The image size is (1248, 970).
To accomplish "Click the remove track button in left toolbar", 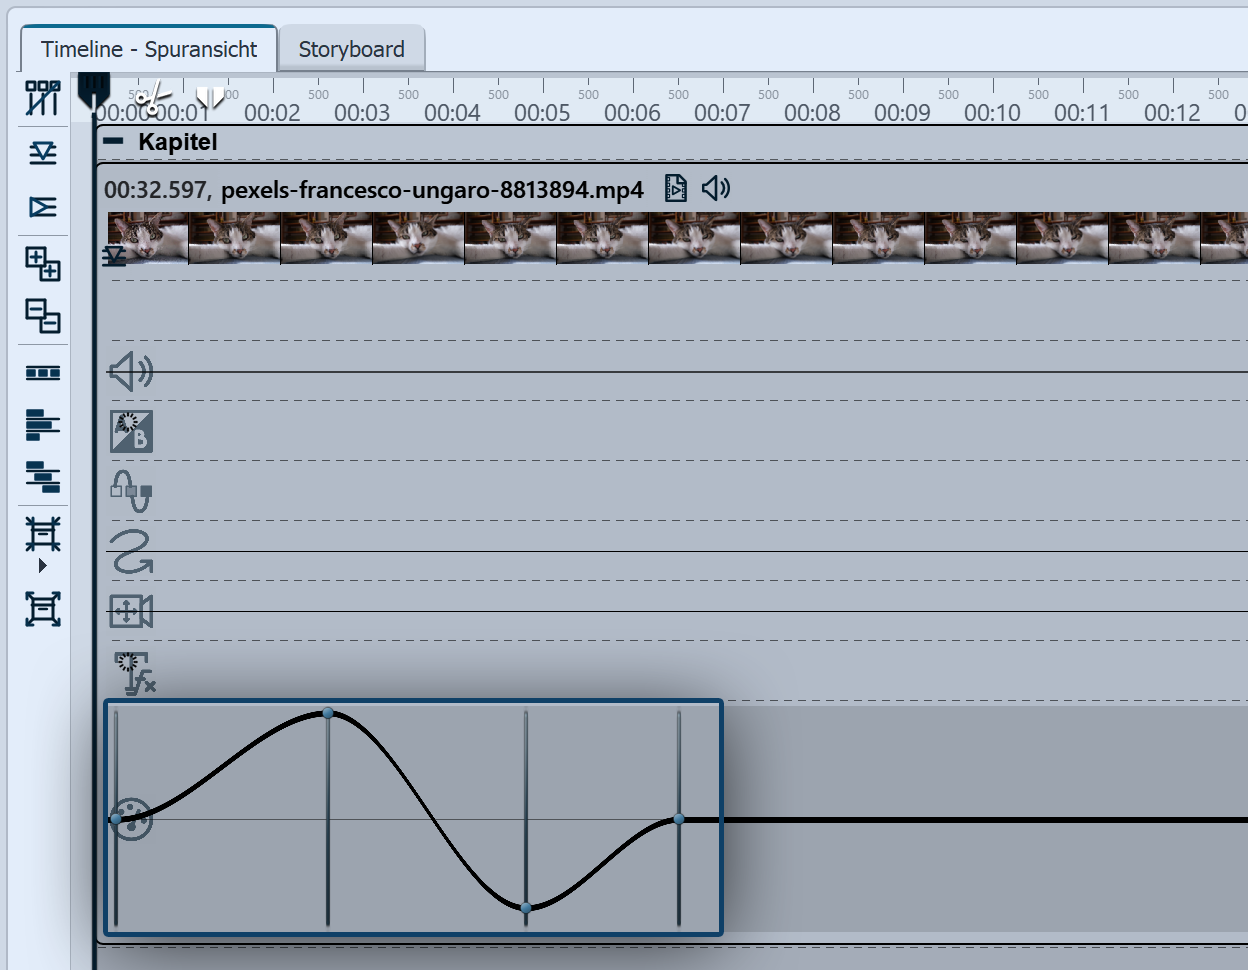I will point(42,316).
